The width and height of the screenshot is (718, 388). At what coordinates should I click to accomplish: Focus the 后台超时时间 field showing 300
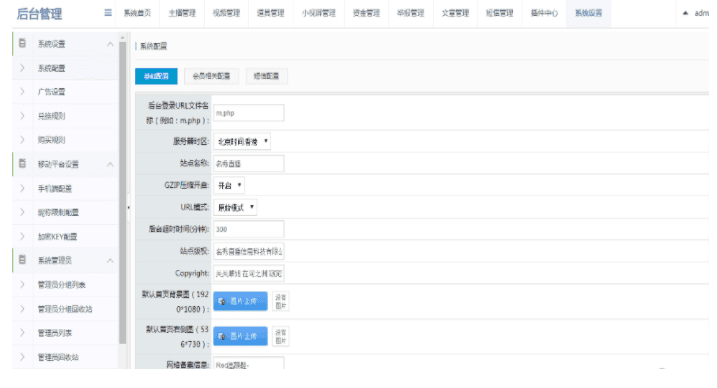coord(249,230)
